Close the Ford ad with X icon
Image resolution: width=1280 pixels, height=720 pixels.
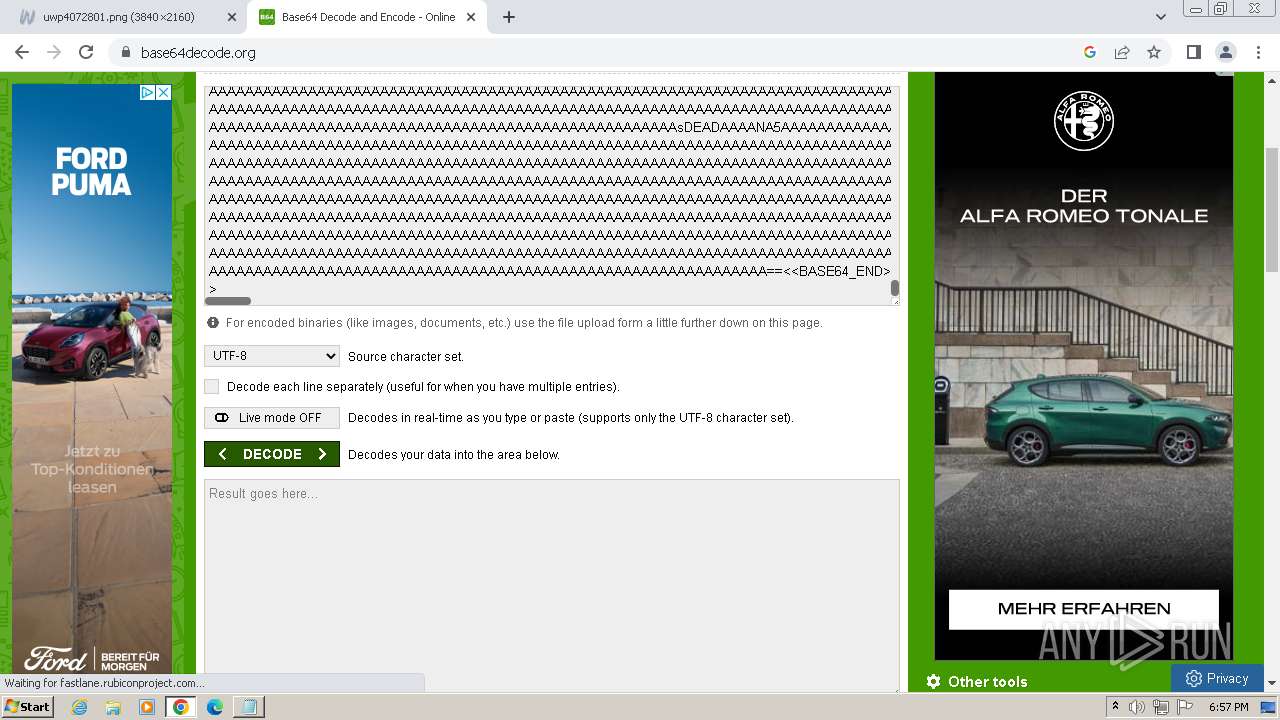pyautogui.click(x=164, y=92)
